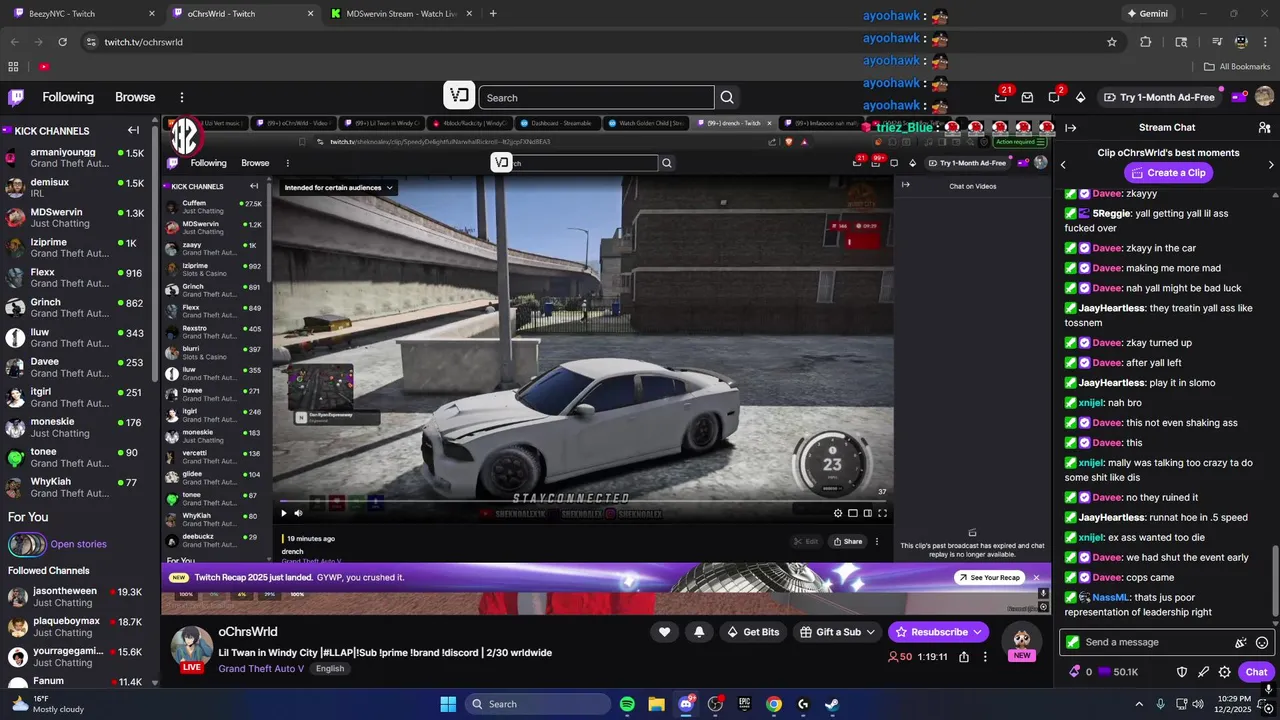Open the oChrsWrld channel name heading
The width and height of the screenshot is (1280, 720).
point(248,632)
